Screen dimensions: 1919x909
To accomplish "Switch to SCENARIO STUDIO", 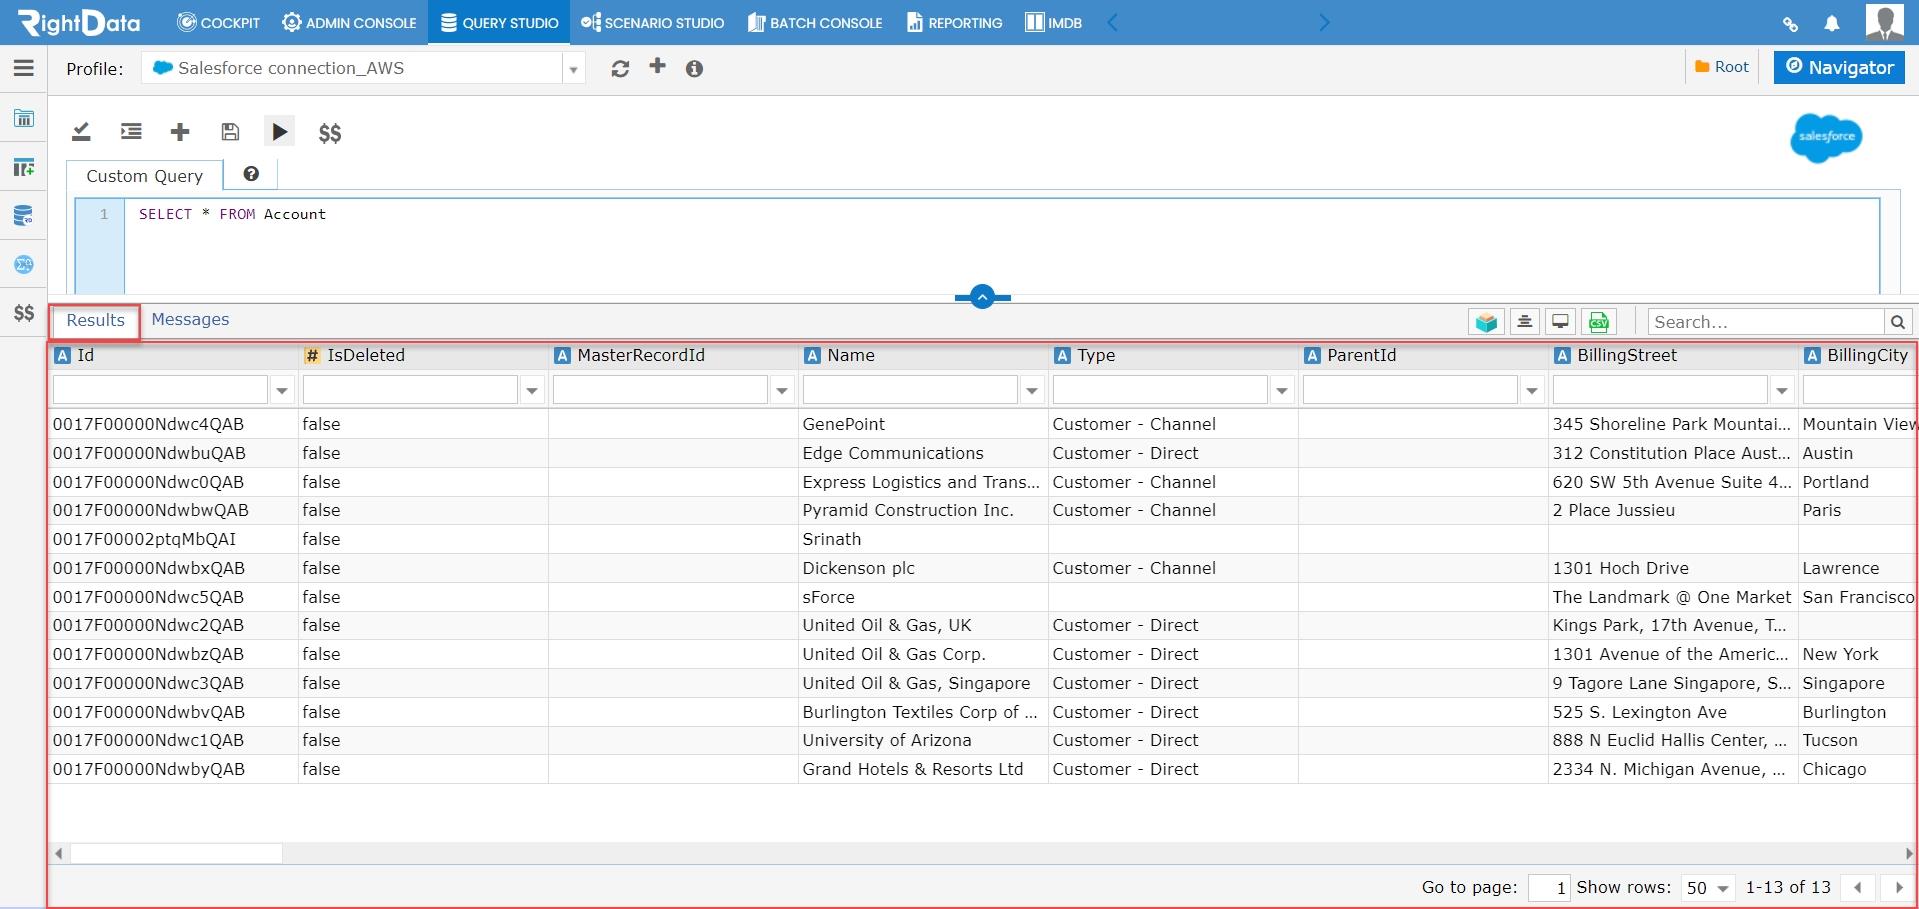I will pyautogui.click(x=652, y=23).
